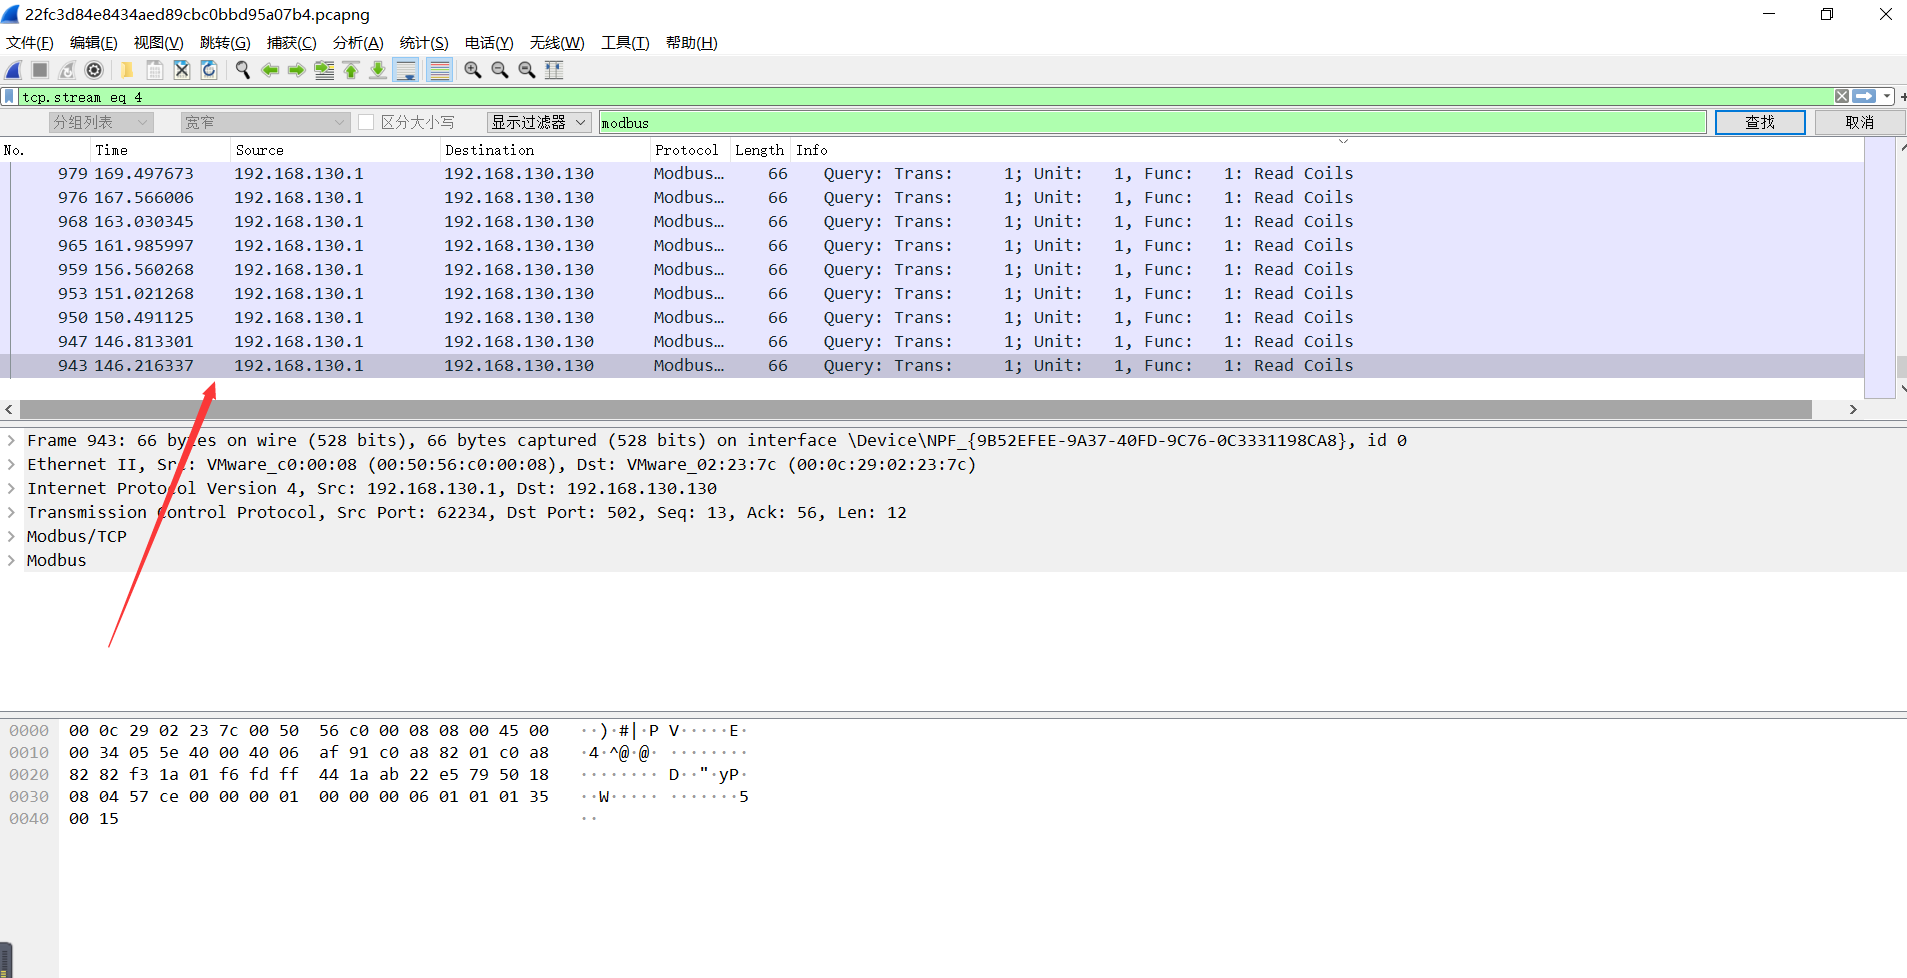Open a capture file with folder icon
This screenshot has height=978, width=1907.
click(x=127, y=70)
